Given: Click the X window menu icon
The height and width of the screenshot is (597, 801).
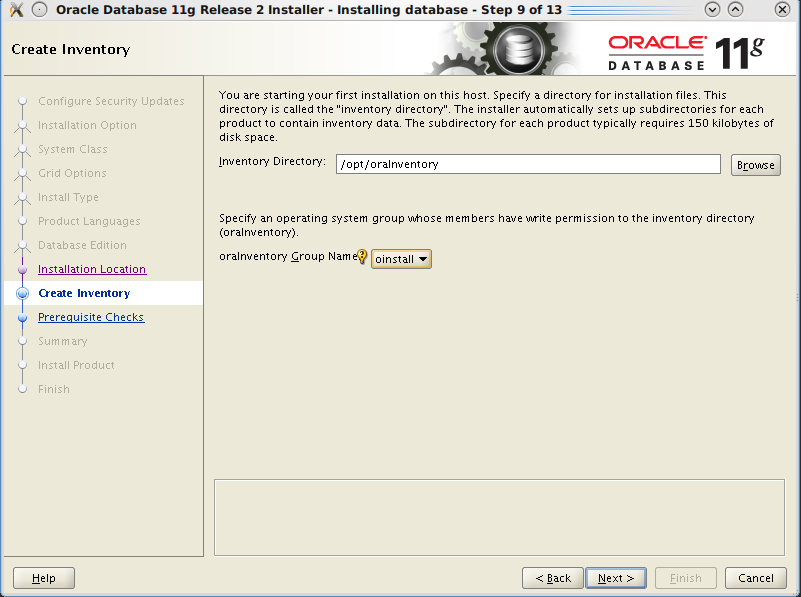Looking at the screenshot, I should [16, 9].
